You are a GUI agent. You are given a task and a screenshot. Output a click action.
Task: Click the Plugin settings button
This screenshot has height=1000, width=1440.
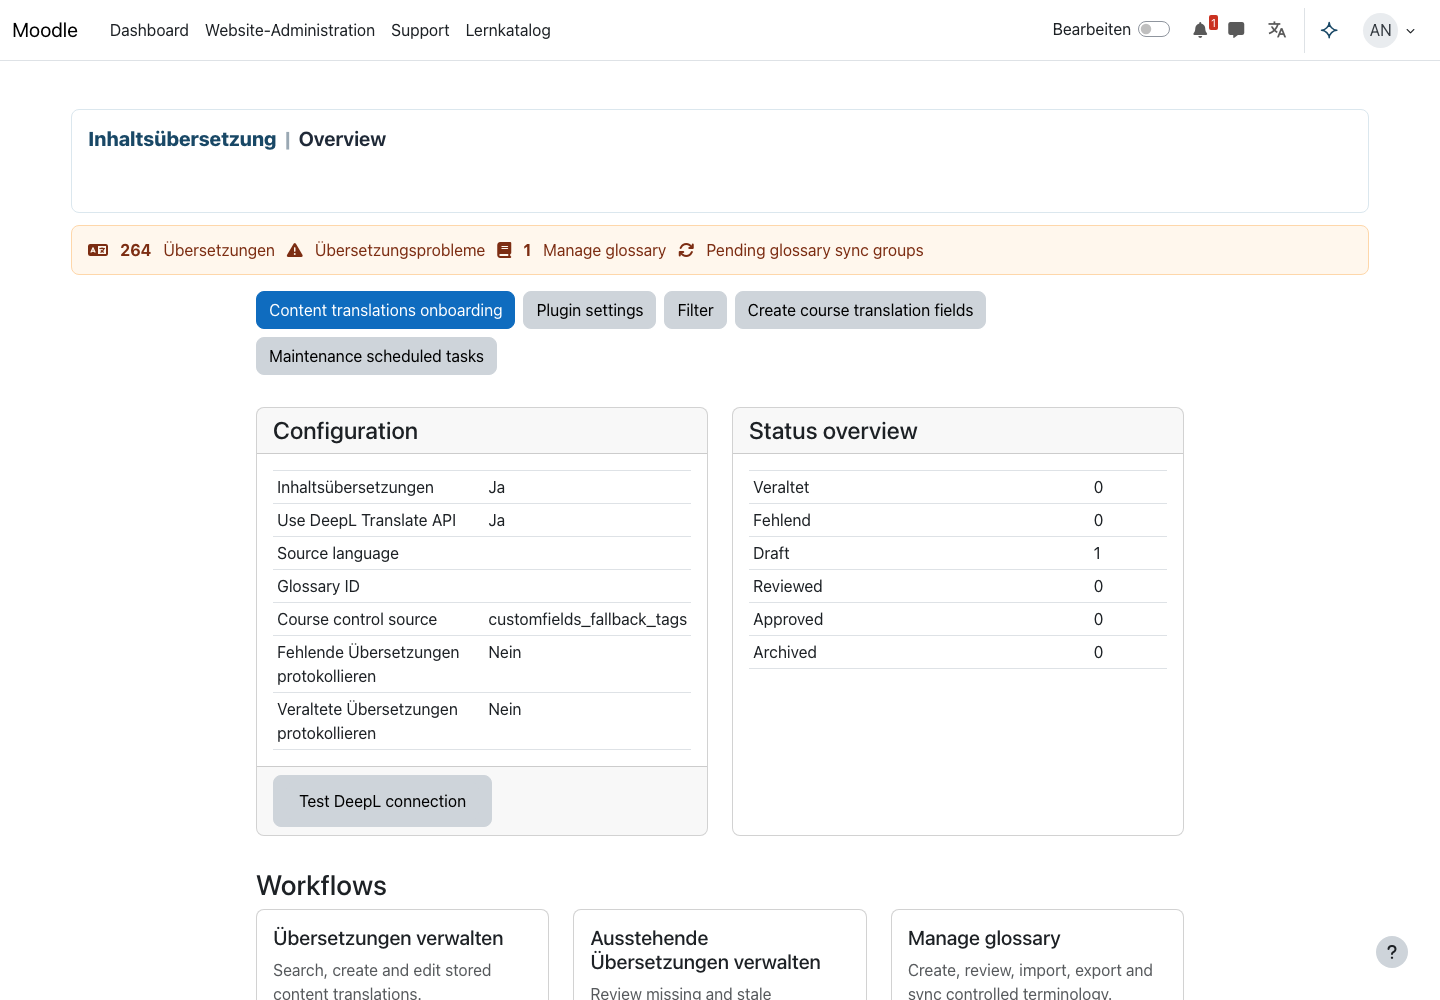[x=590, y=310]
